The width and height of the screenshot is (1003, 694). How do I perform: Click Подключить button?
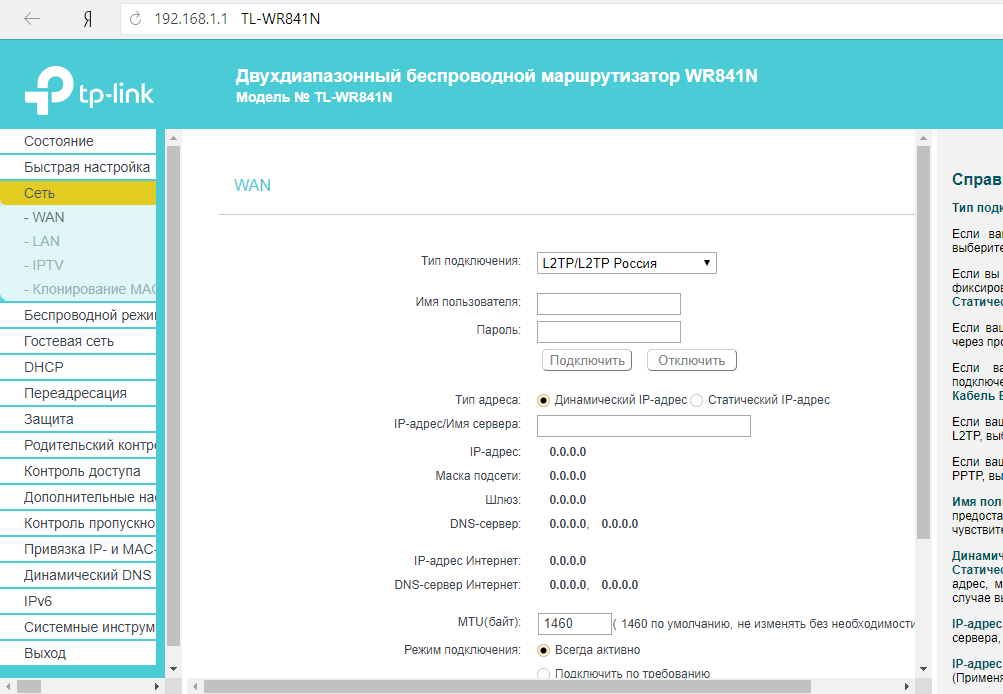tap(587, 360)
